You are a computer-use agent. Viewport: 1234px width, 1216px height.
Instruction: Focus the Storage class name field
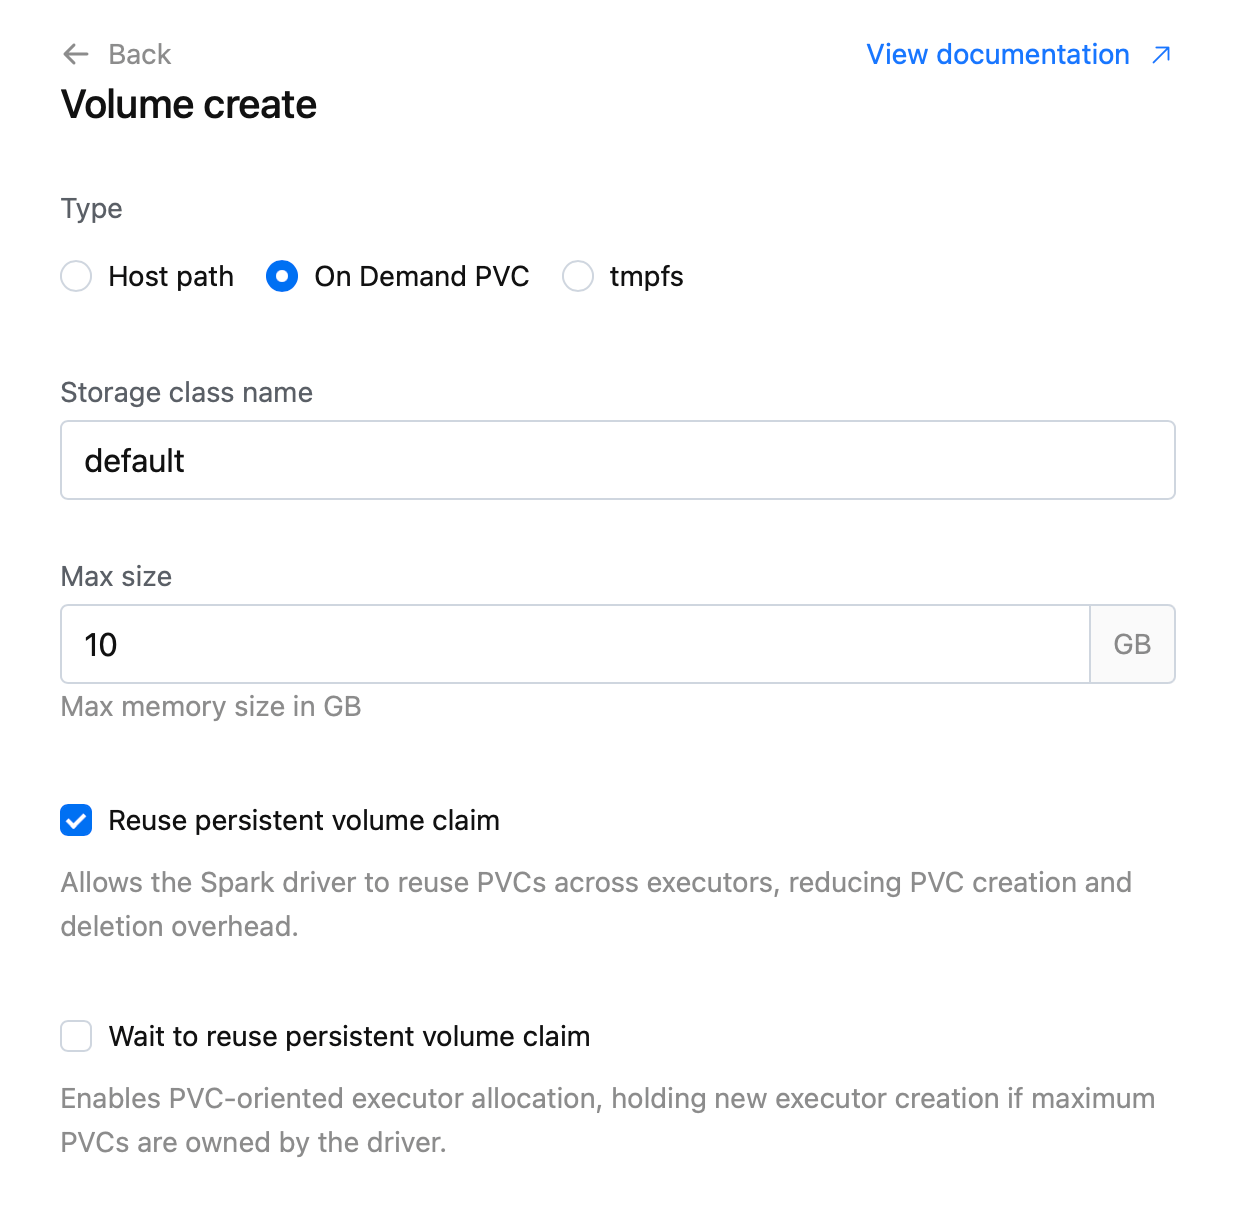click(x=618, y=460)
